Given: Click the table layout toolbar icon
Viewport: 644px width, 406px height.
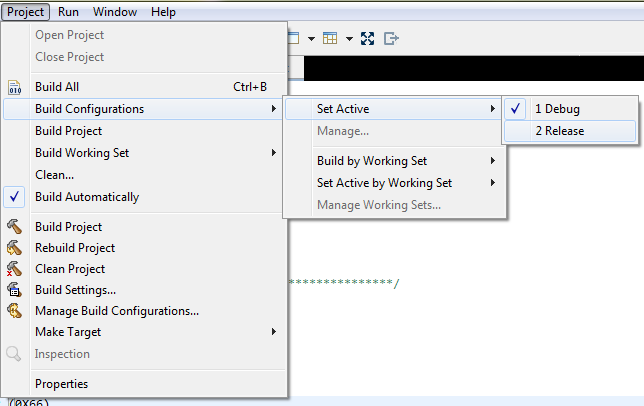Looking at the screenshot, I should pyautogui.click(x=330, y=38).
